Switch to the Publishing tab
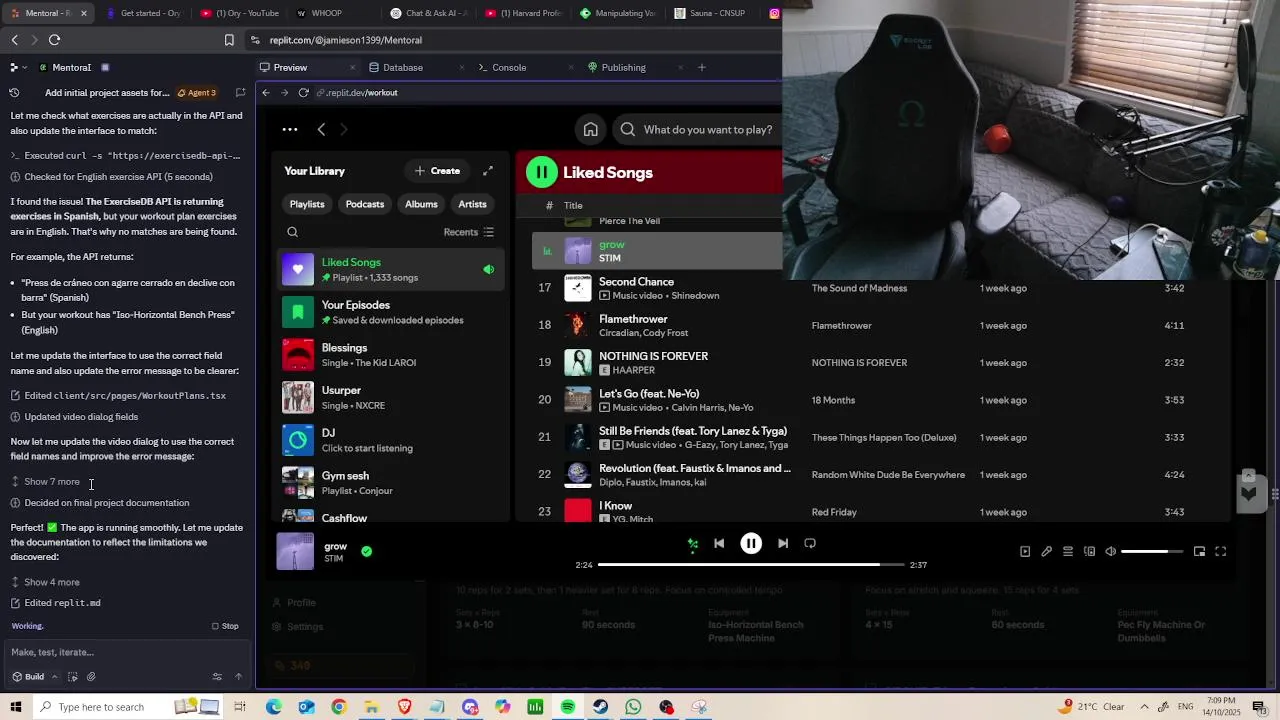Image resolution: width=1280 pixels, height=720 pixels. (623, 67)
